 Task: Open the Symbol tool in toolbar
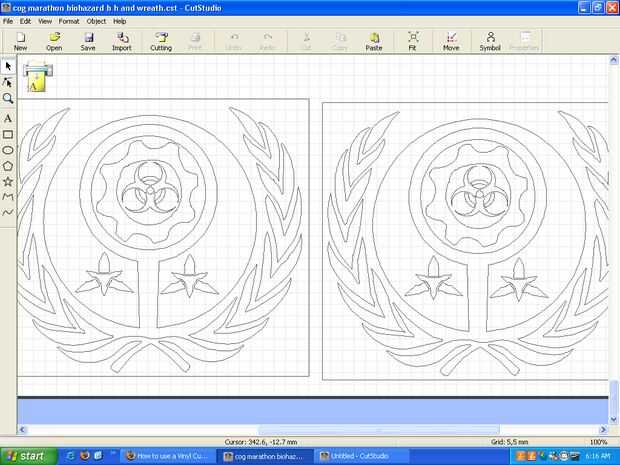pos(490,42)
